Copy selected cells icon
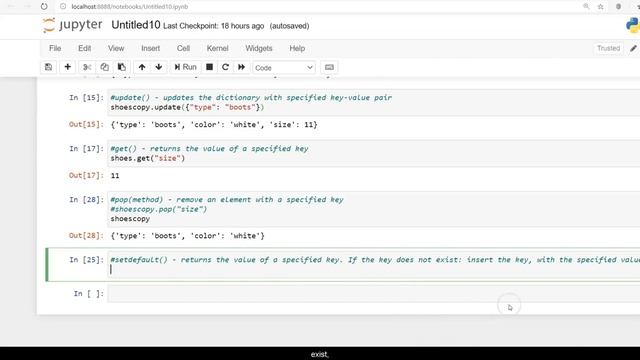The width and height of the screenshot is (640, 360). (x=104, y=67)
